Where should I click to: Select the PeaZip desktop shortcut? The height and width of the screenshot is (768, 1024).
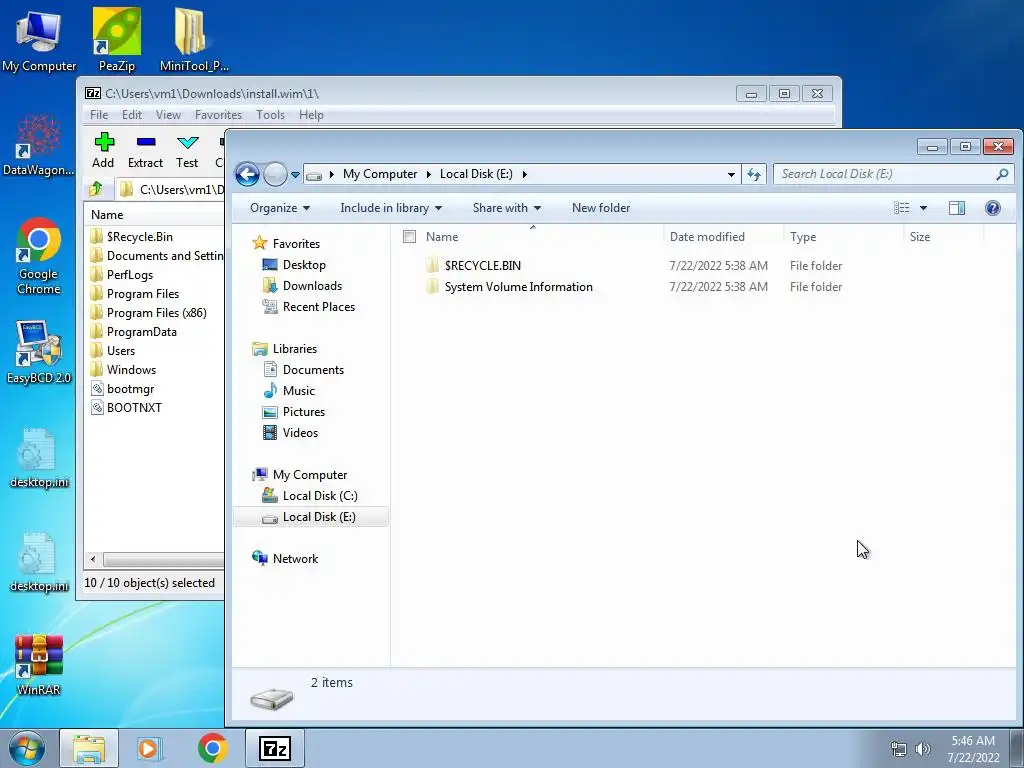pos(117,40)
